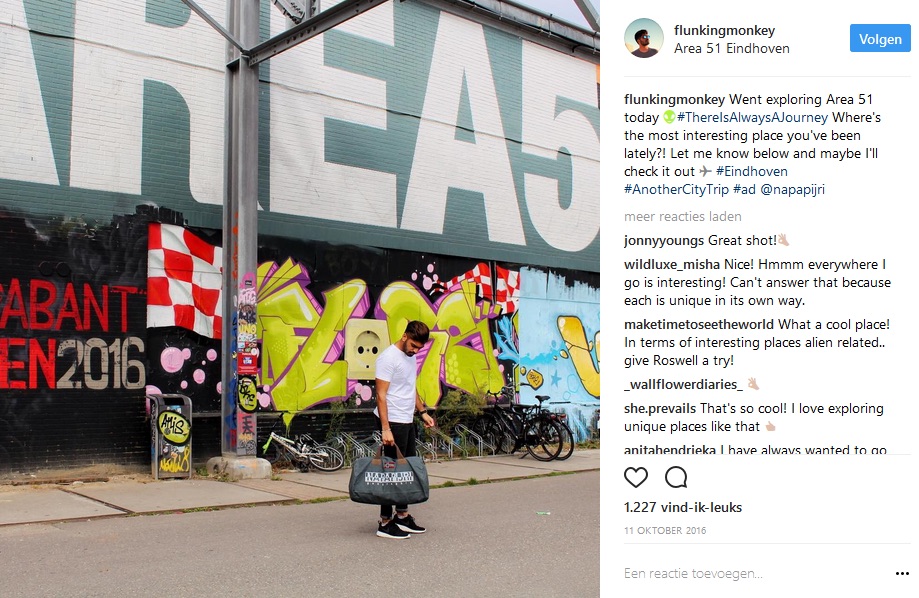Open the #ThereIsAlwaysAJourney hashtag
This screenshot has width=919, height=598.
click(x=752, y=117)
